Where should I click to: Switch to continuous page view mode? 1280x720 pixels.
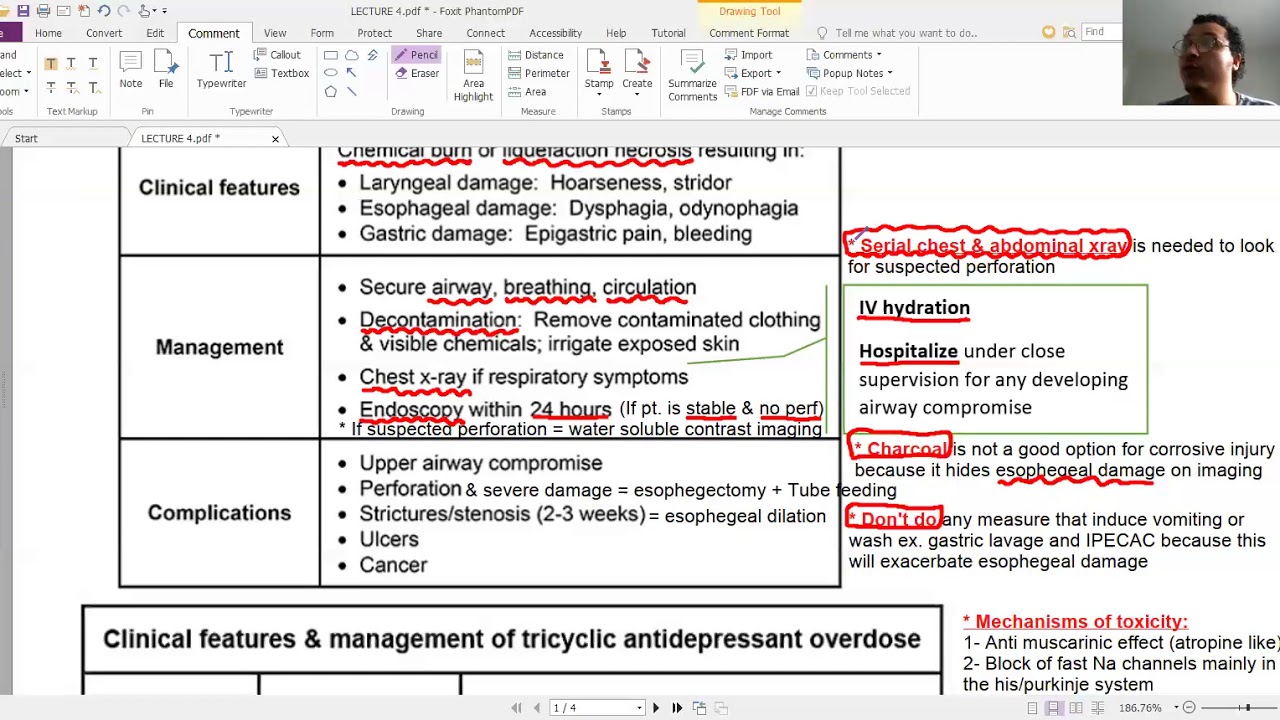pyautogui.click(x=1054, y=708)
